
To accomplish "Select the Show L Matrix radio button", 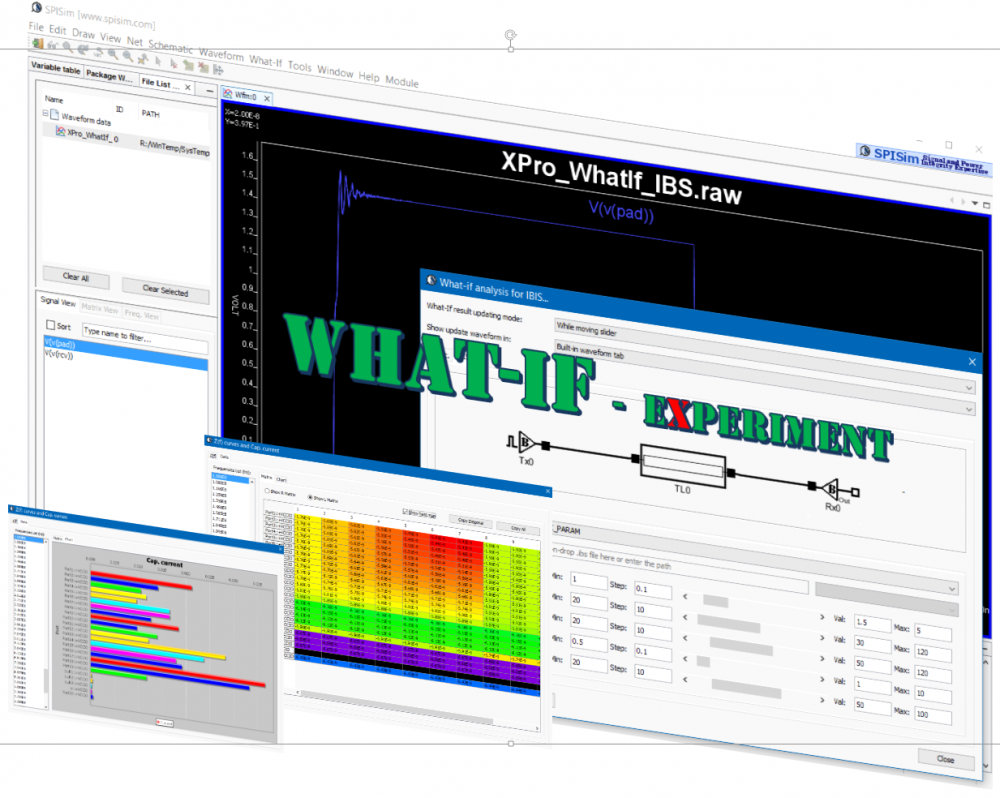I will (x=312, y=496).
